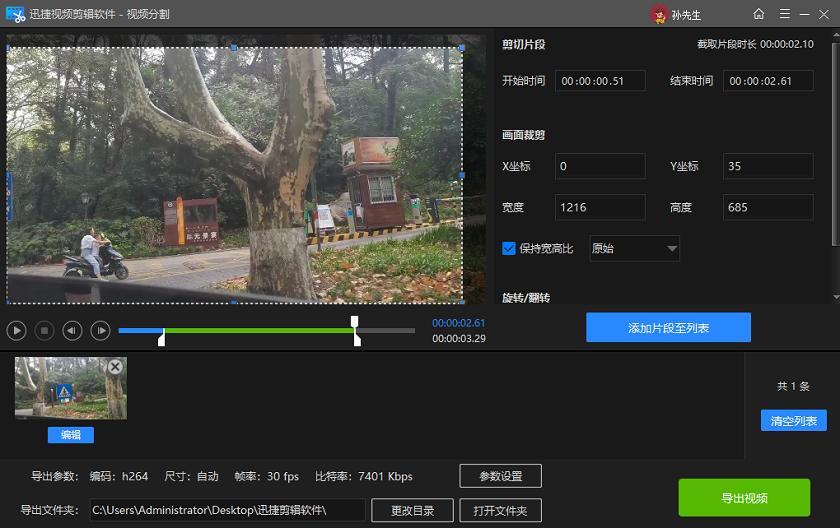Click the 高度 input field
This screenshot has width=840, height=528.
click(x=768, y=207)
